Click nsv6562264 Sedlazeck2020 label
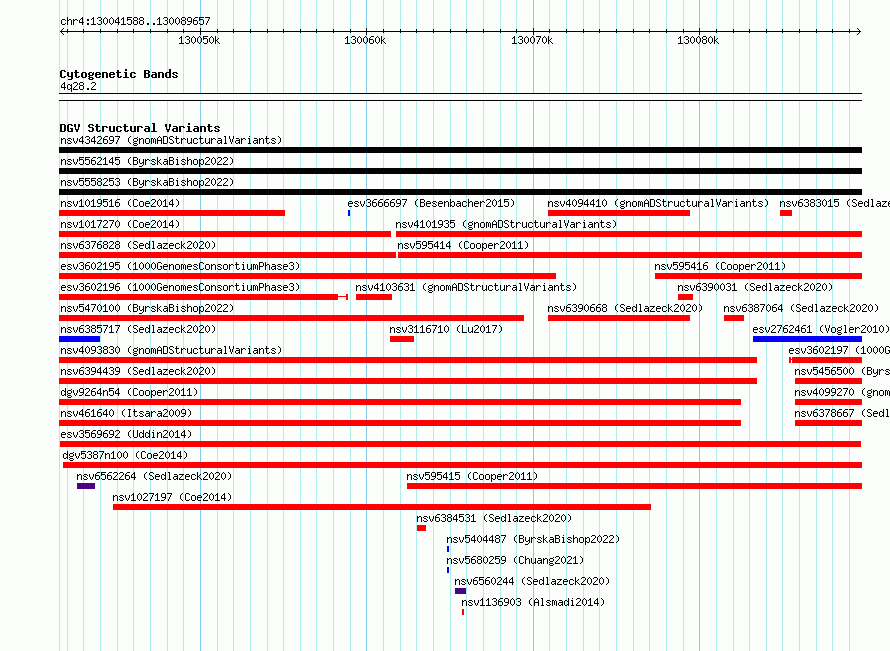This screenshot has height=651, width=890. [x=154, y=476]
